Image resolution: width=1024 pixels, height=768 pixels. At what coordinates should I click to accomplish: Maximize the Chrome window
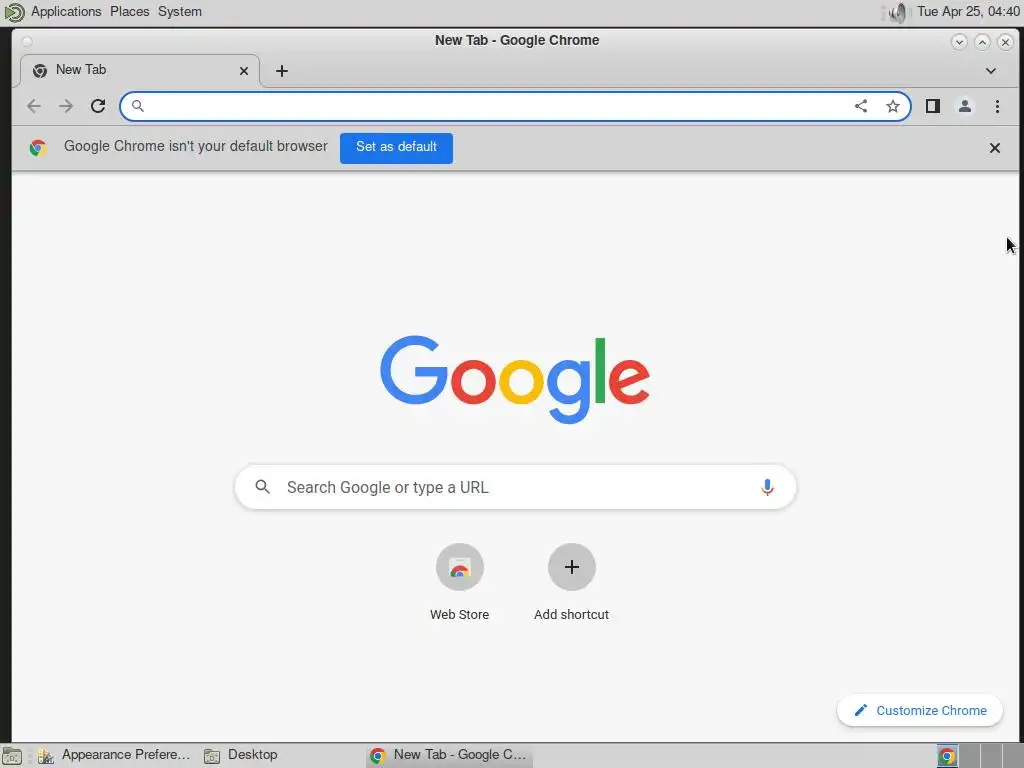coord(982,42)
